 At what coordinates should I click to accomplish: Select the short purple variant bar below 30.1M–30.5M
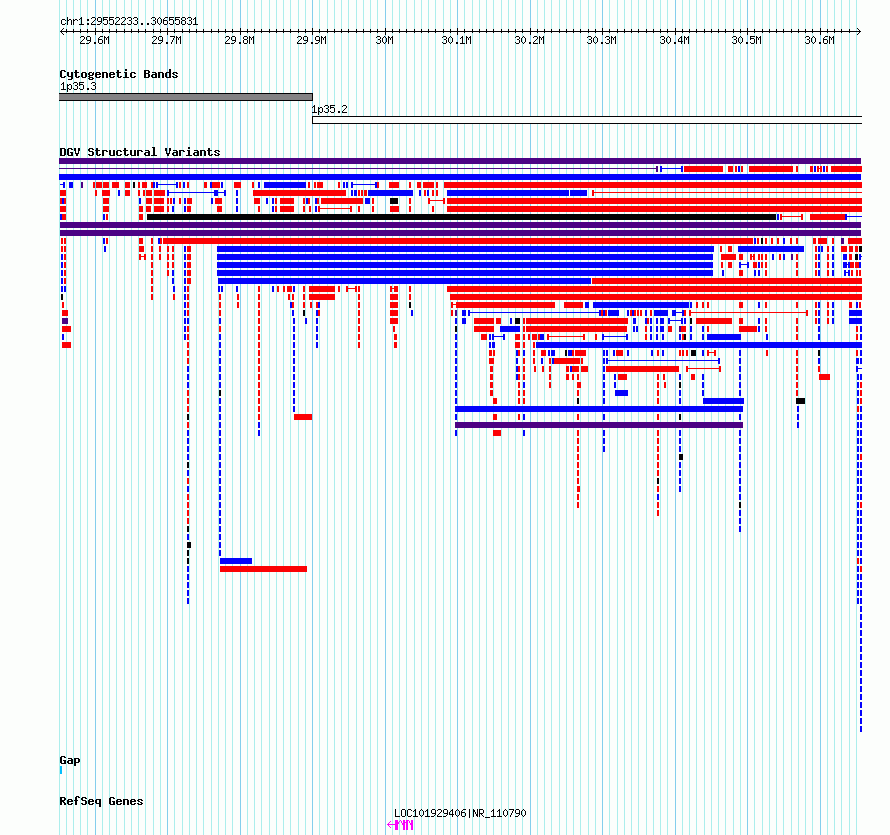coord(599,425)
